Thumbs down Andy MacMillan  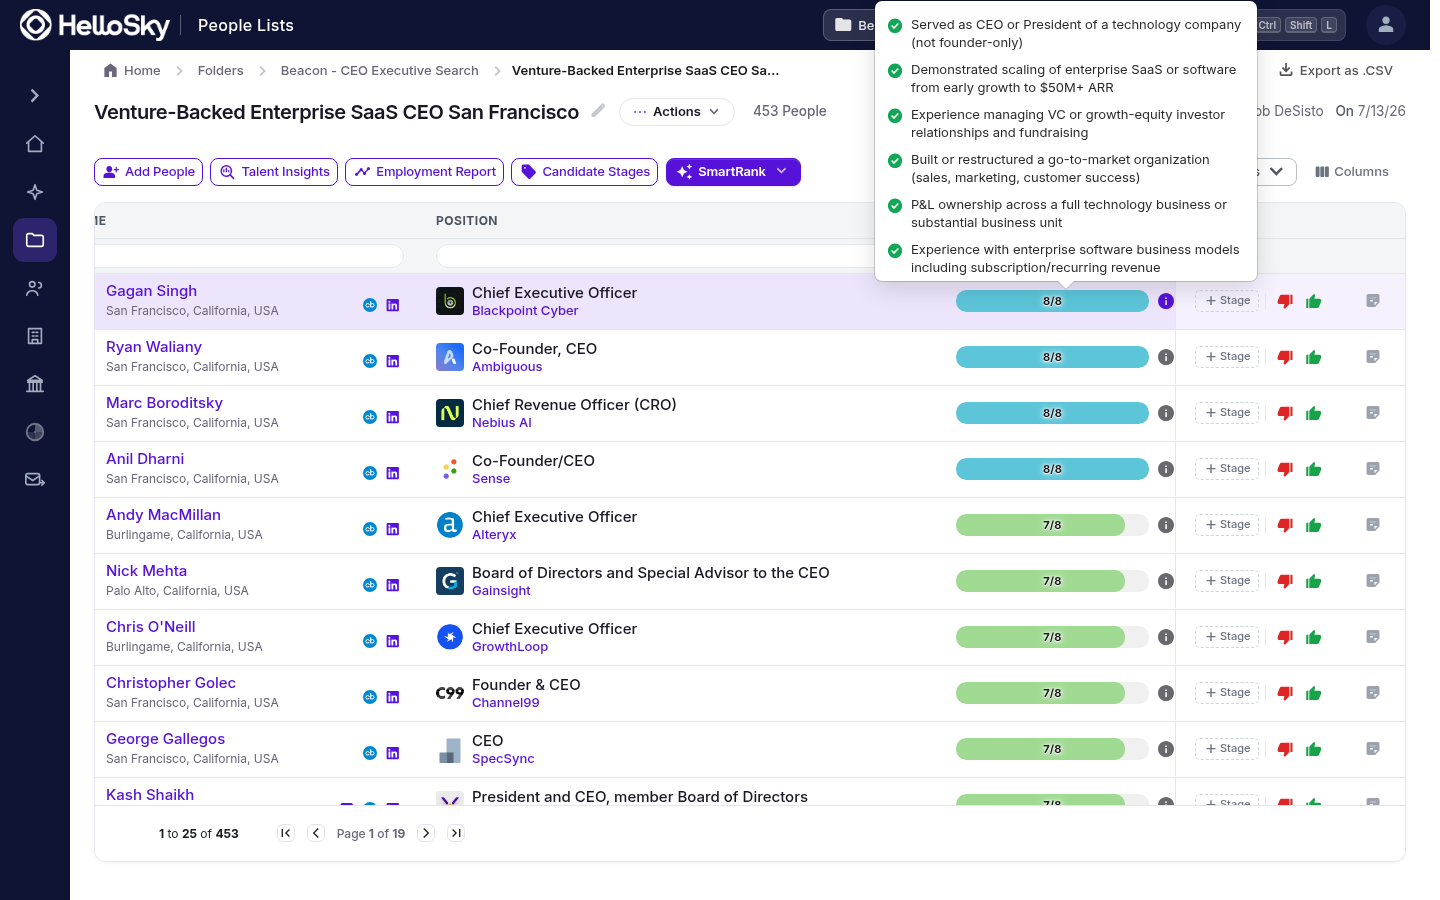(1286, 525)
